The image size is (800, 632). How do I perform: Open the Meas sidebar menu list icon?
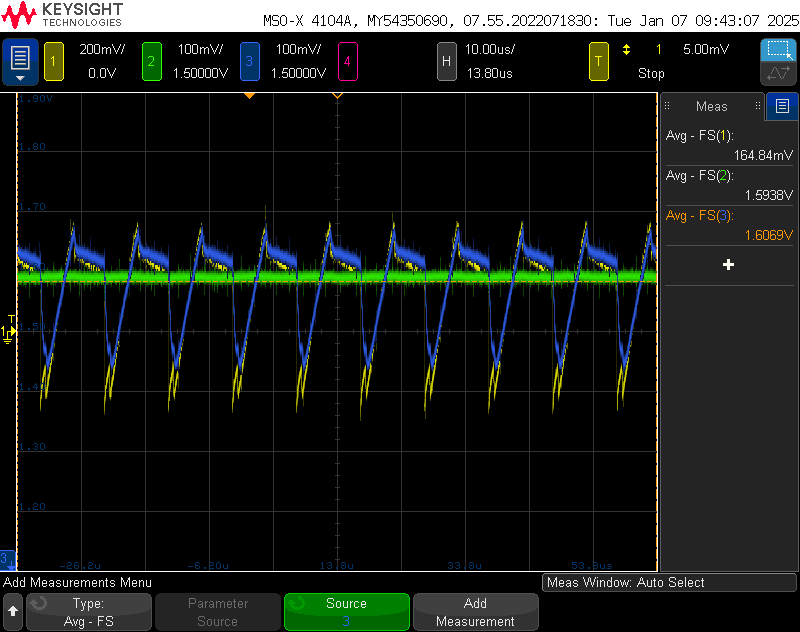[782, 106]
